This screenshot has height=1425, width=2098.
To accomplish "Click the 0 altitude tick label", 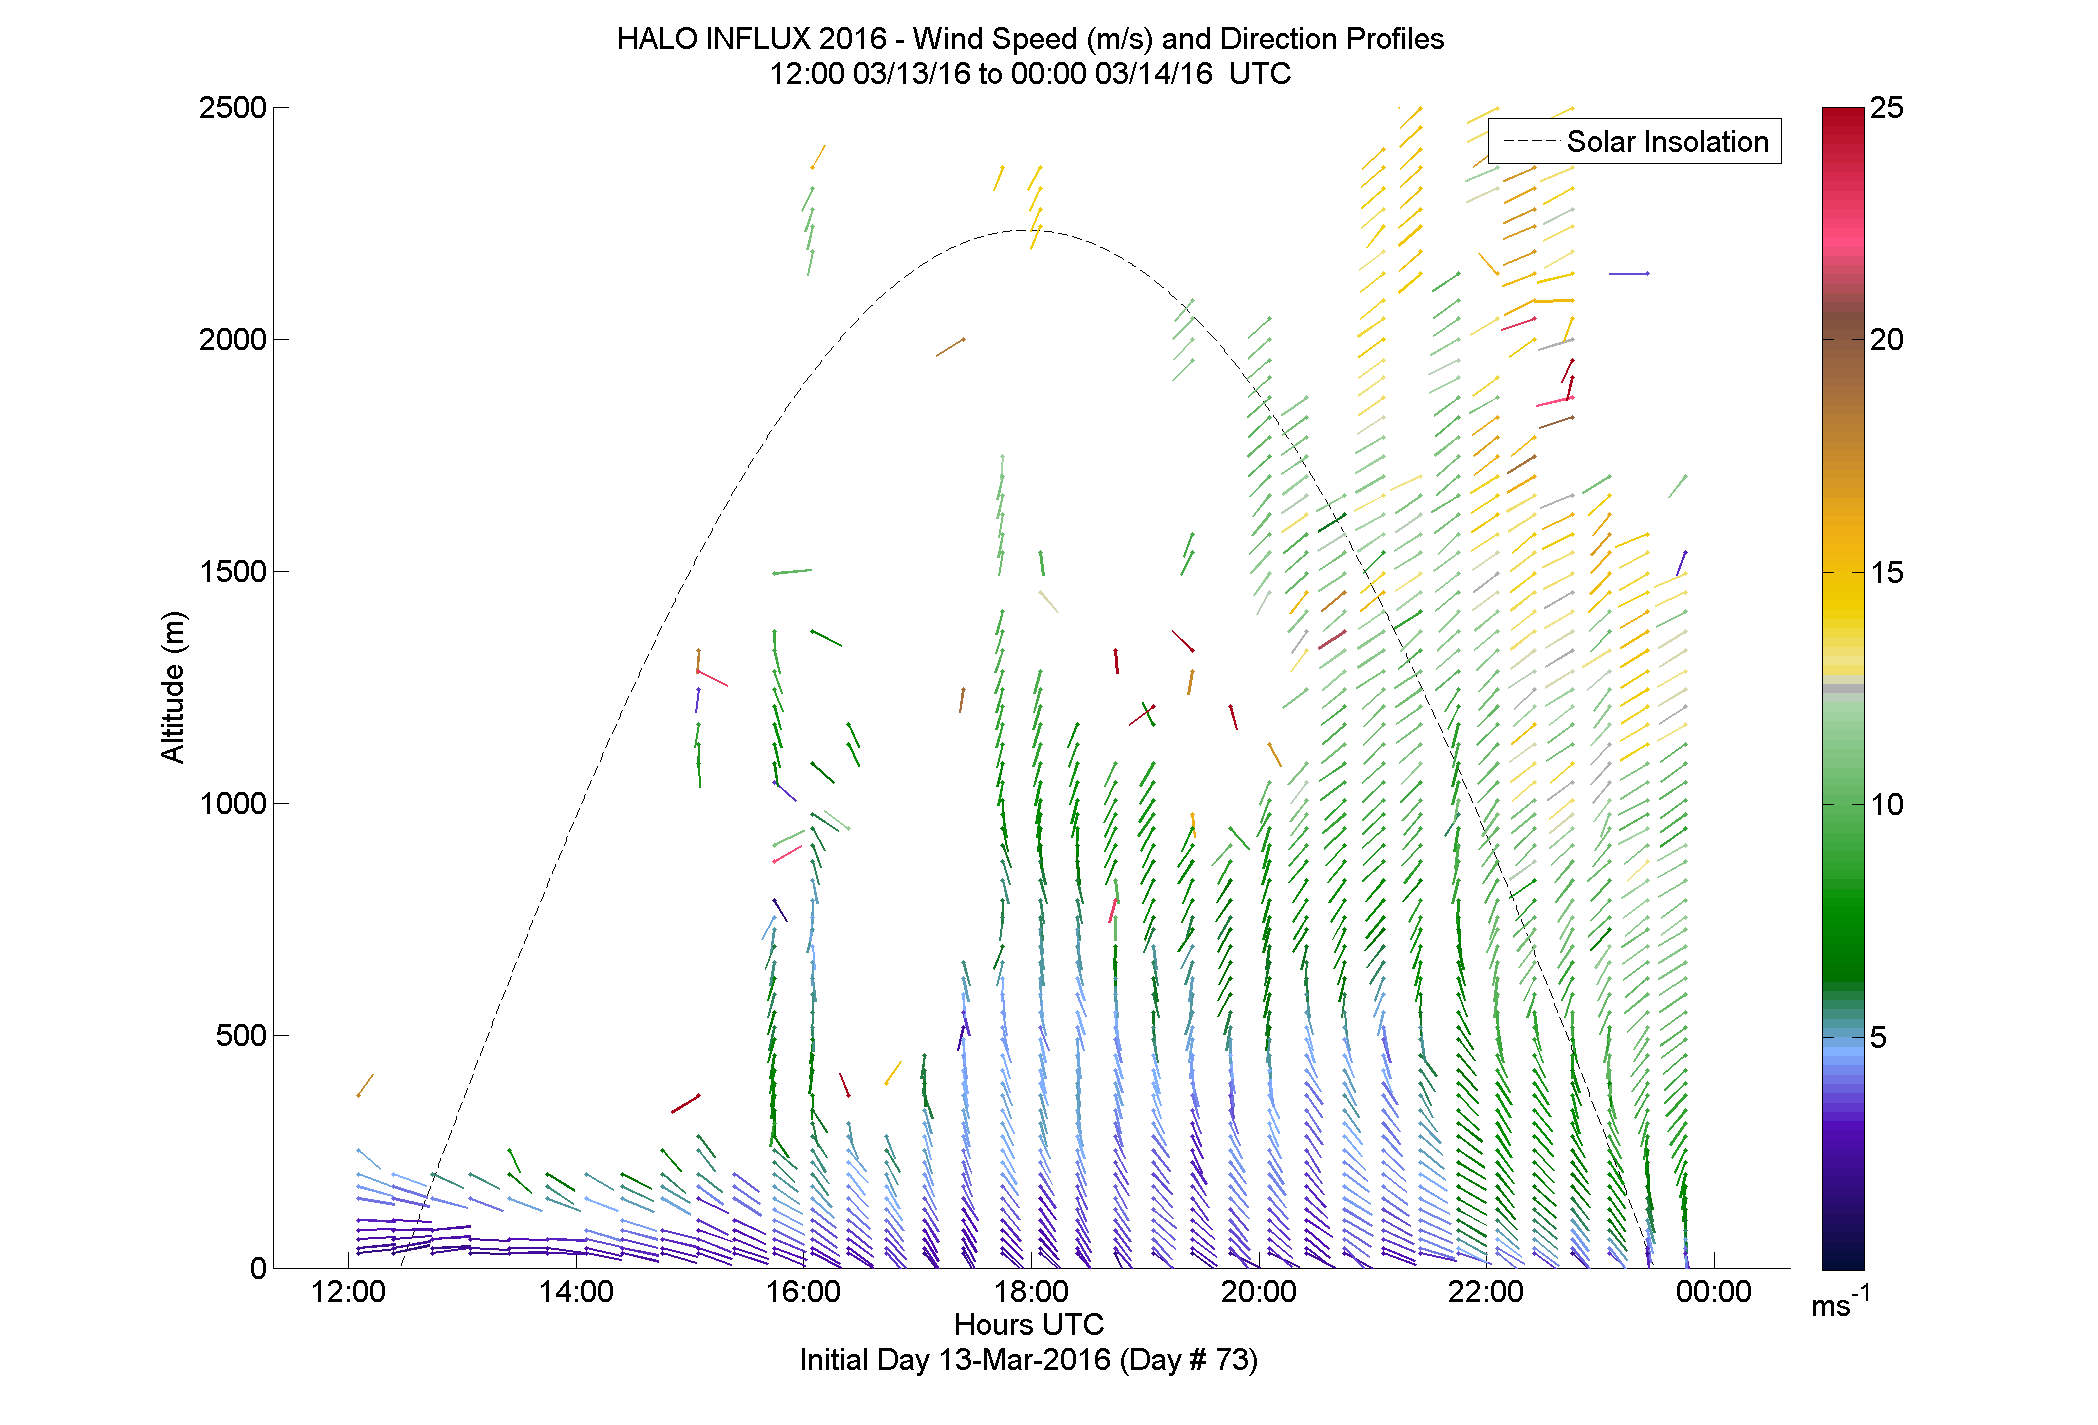I will pos(258,1268).
